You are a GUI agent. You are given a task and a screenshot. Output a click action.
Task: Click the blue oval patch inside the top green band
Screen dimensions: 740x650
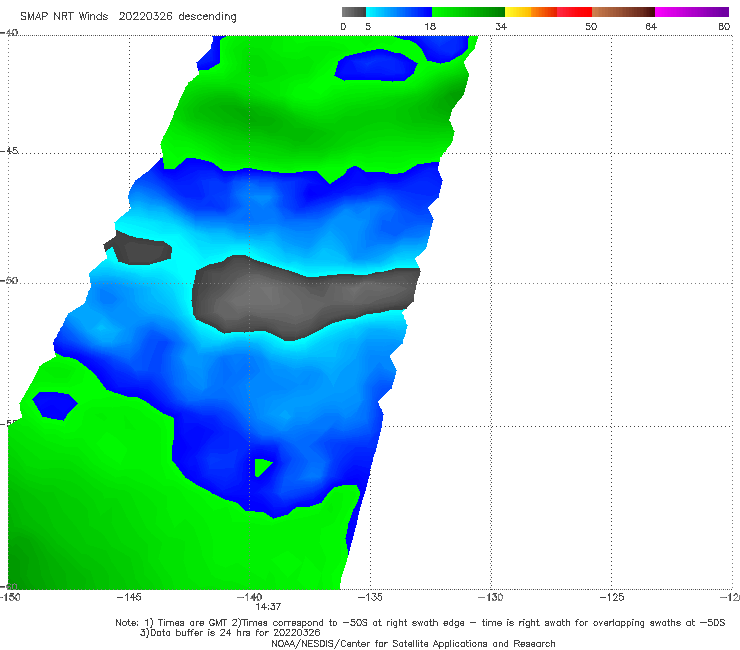click(376, 66)
